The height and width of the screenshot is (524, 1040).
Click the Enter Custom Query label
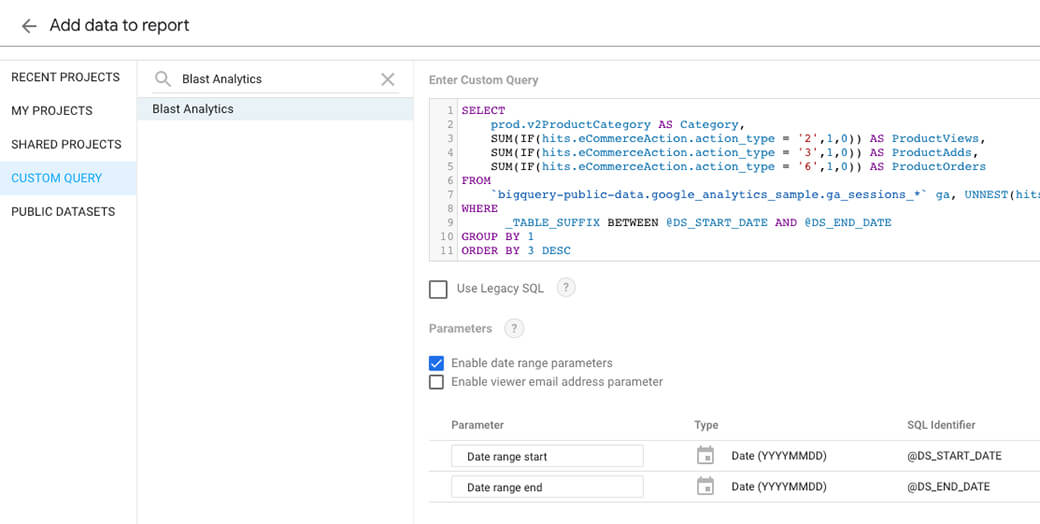(484, 80)
